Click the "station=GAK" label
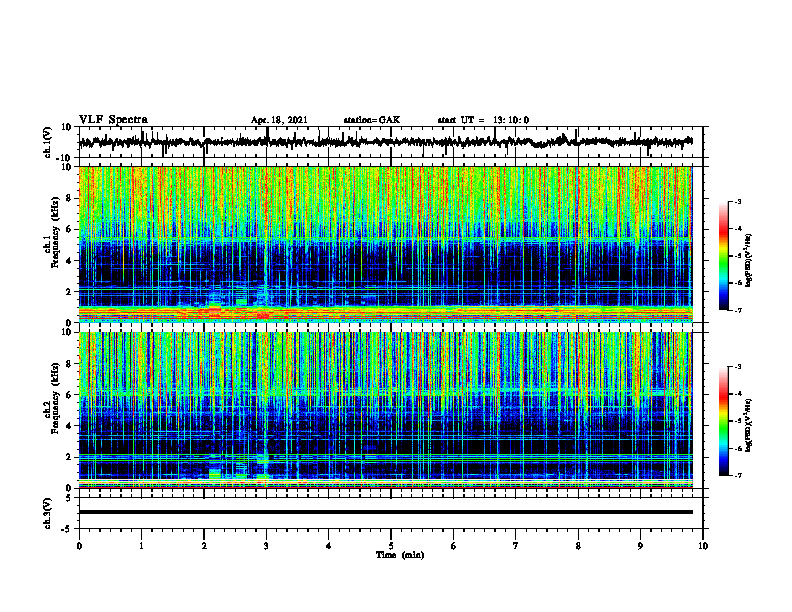 372,120
